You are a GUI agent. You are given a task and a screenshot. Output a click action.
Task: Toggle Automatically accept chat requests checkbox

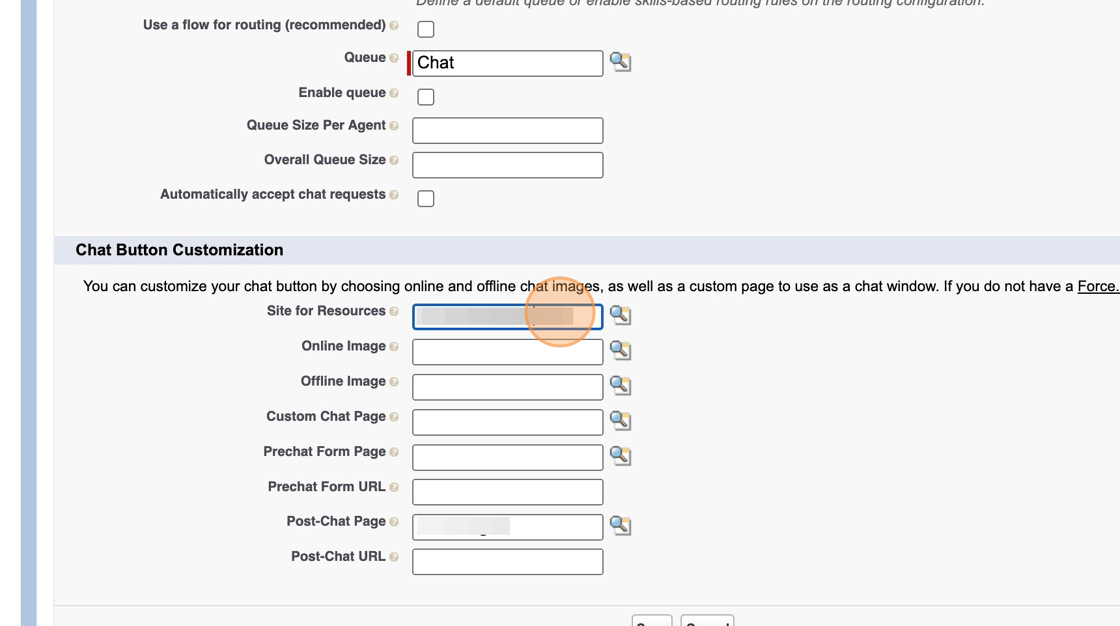(426, 199)
